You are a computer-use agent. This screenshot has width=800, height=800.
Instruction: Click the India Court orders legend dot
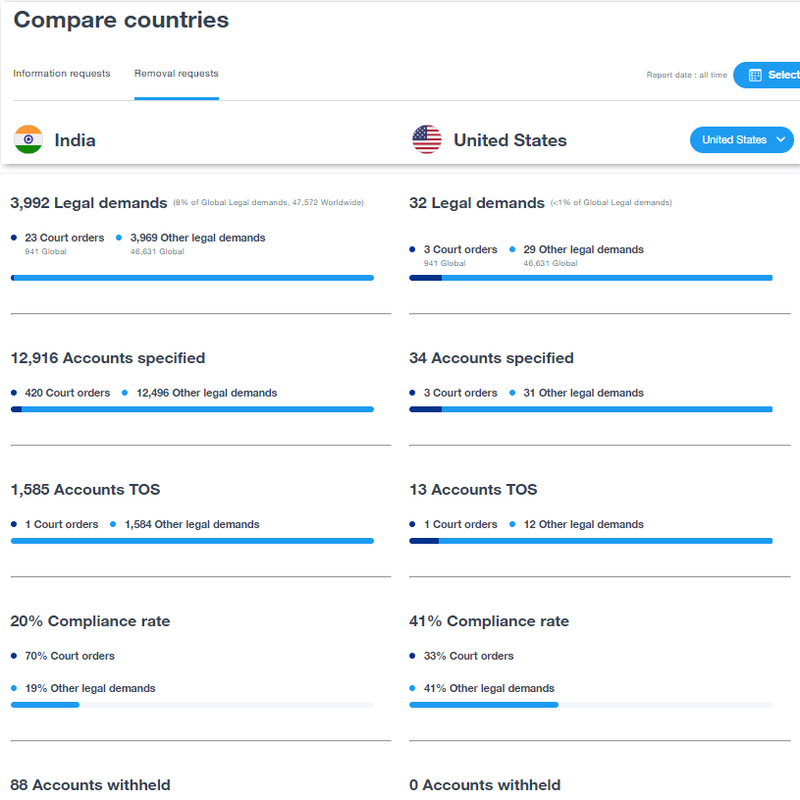tap(14, 238)
